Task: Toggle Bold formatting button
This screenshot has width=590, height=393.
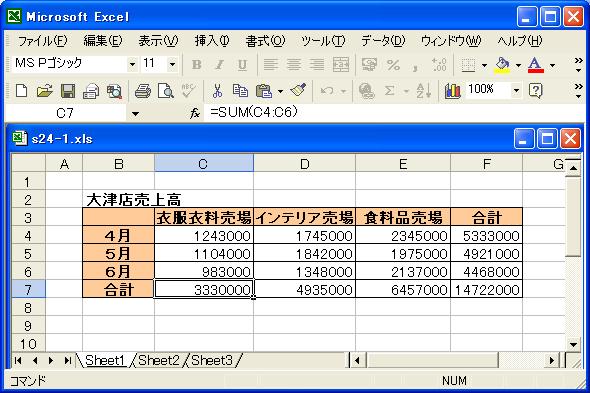Action: click(x=196, y=65)
